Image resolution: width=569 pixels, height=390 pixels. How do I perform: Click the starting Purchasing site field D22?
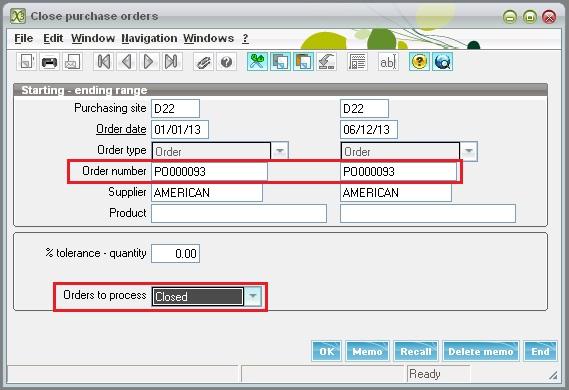(175, 108)
